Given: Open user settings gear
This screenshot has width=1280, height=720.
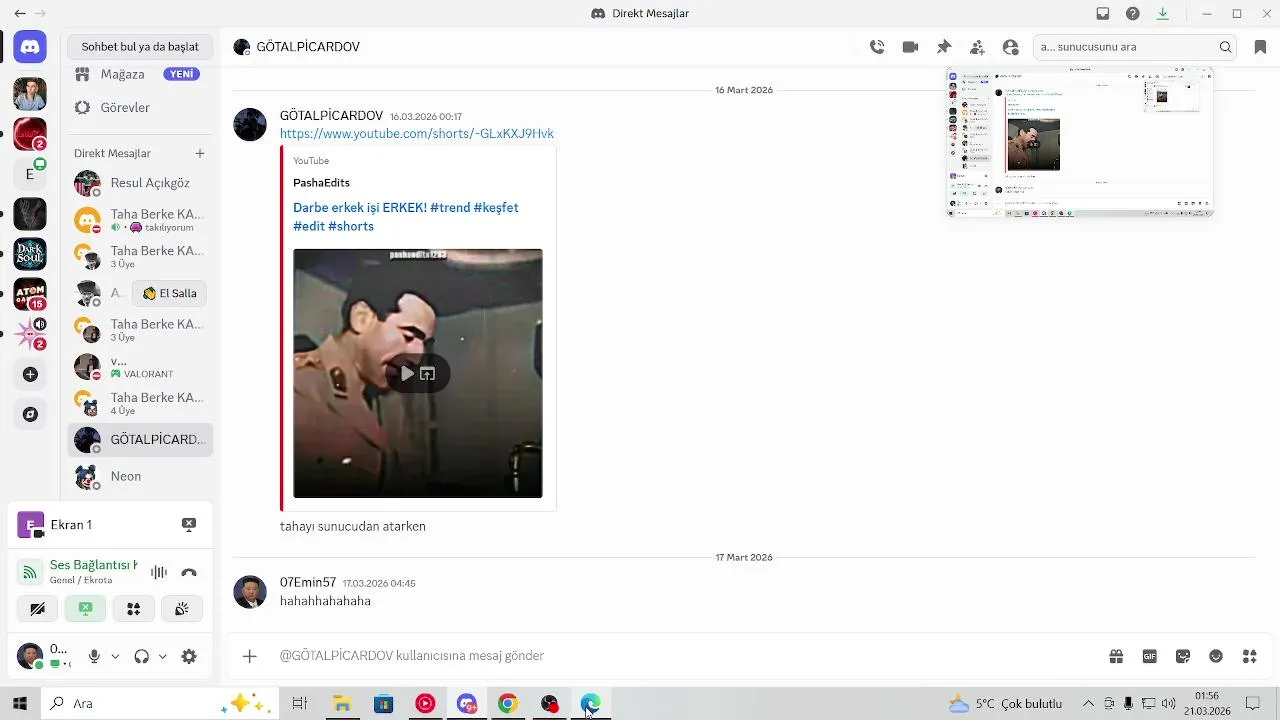Looking at the screenshot, I should tap(189, 656).
